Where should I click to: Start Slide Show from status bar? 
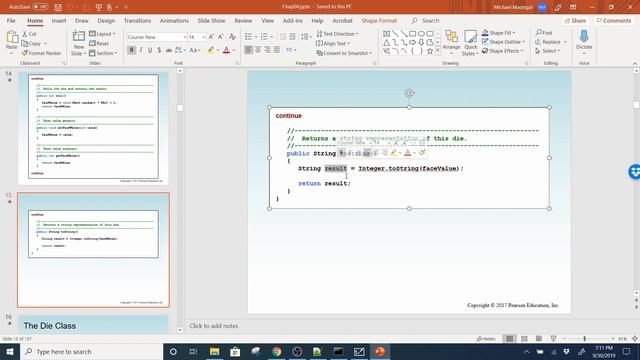pyautogui.click(x=553, y=339)
